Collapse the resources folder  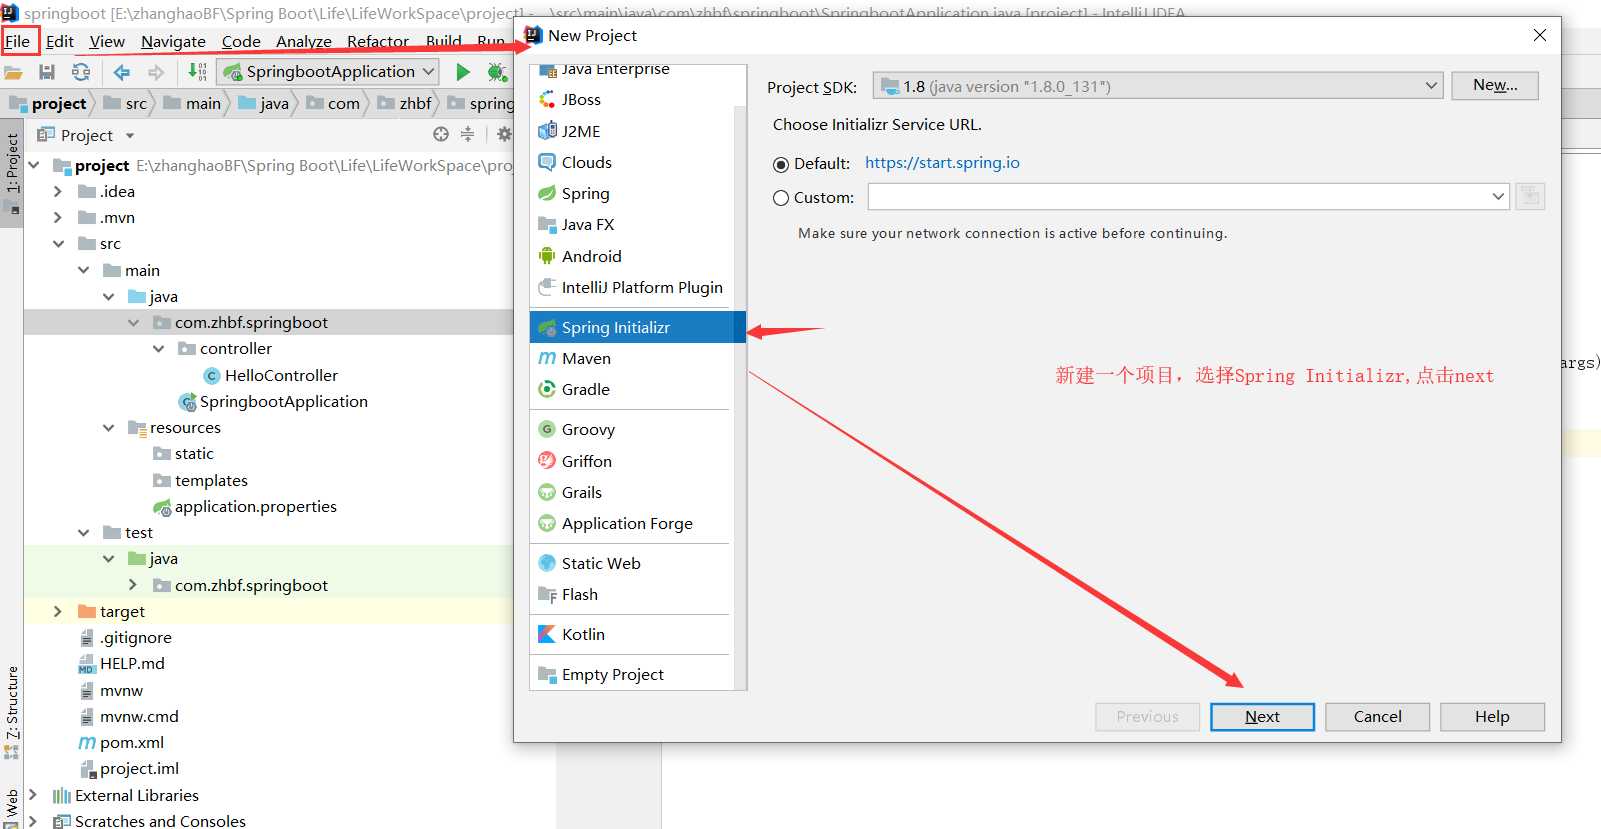click(x=108, y=427)
